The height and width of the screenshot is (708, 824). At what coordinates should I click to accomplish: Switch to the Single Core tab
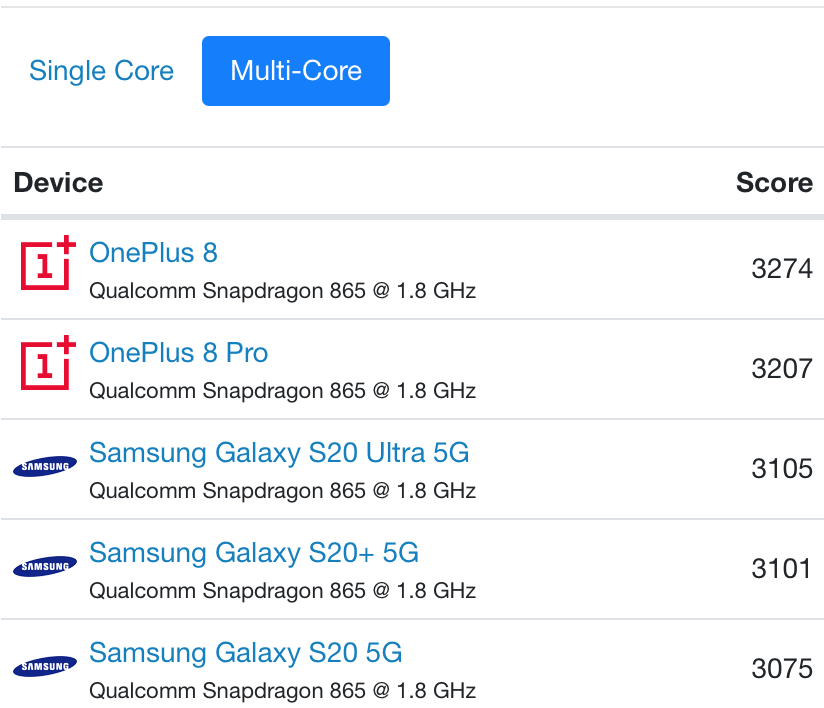(101, 71)
